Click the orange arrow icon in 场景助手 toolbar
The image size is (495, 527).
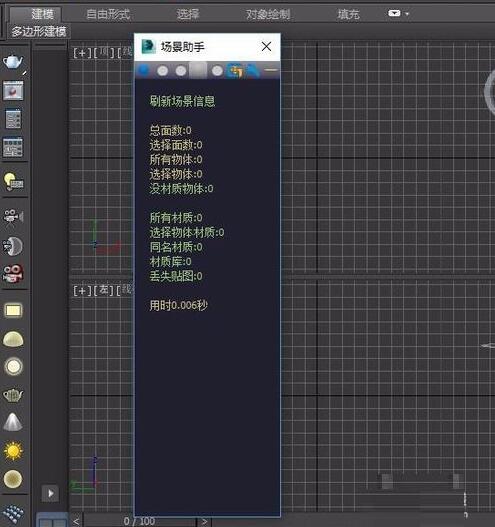pos(235,71)
